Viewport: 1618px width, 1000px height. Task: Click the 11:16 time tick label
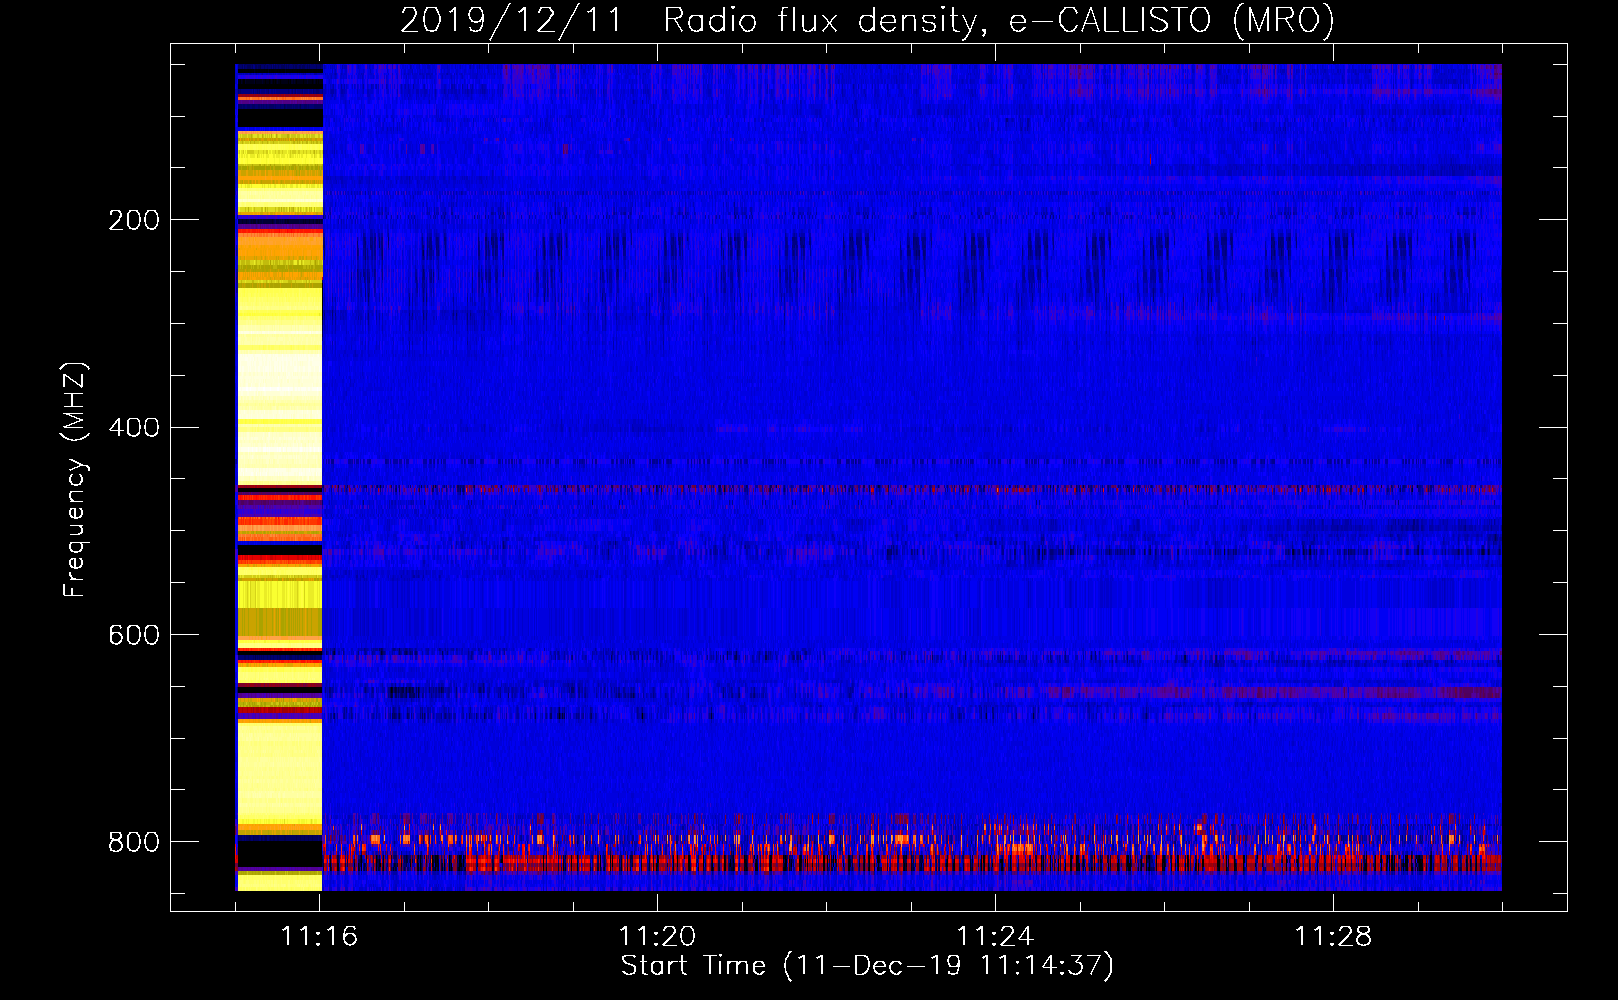click(319, 937)
